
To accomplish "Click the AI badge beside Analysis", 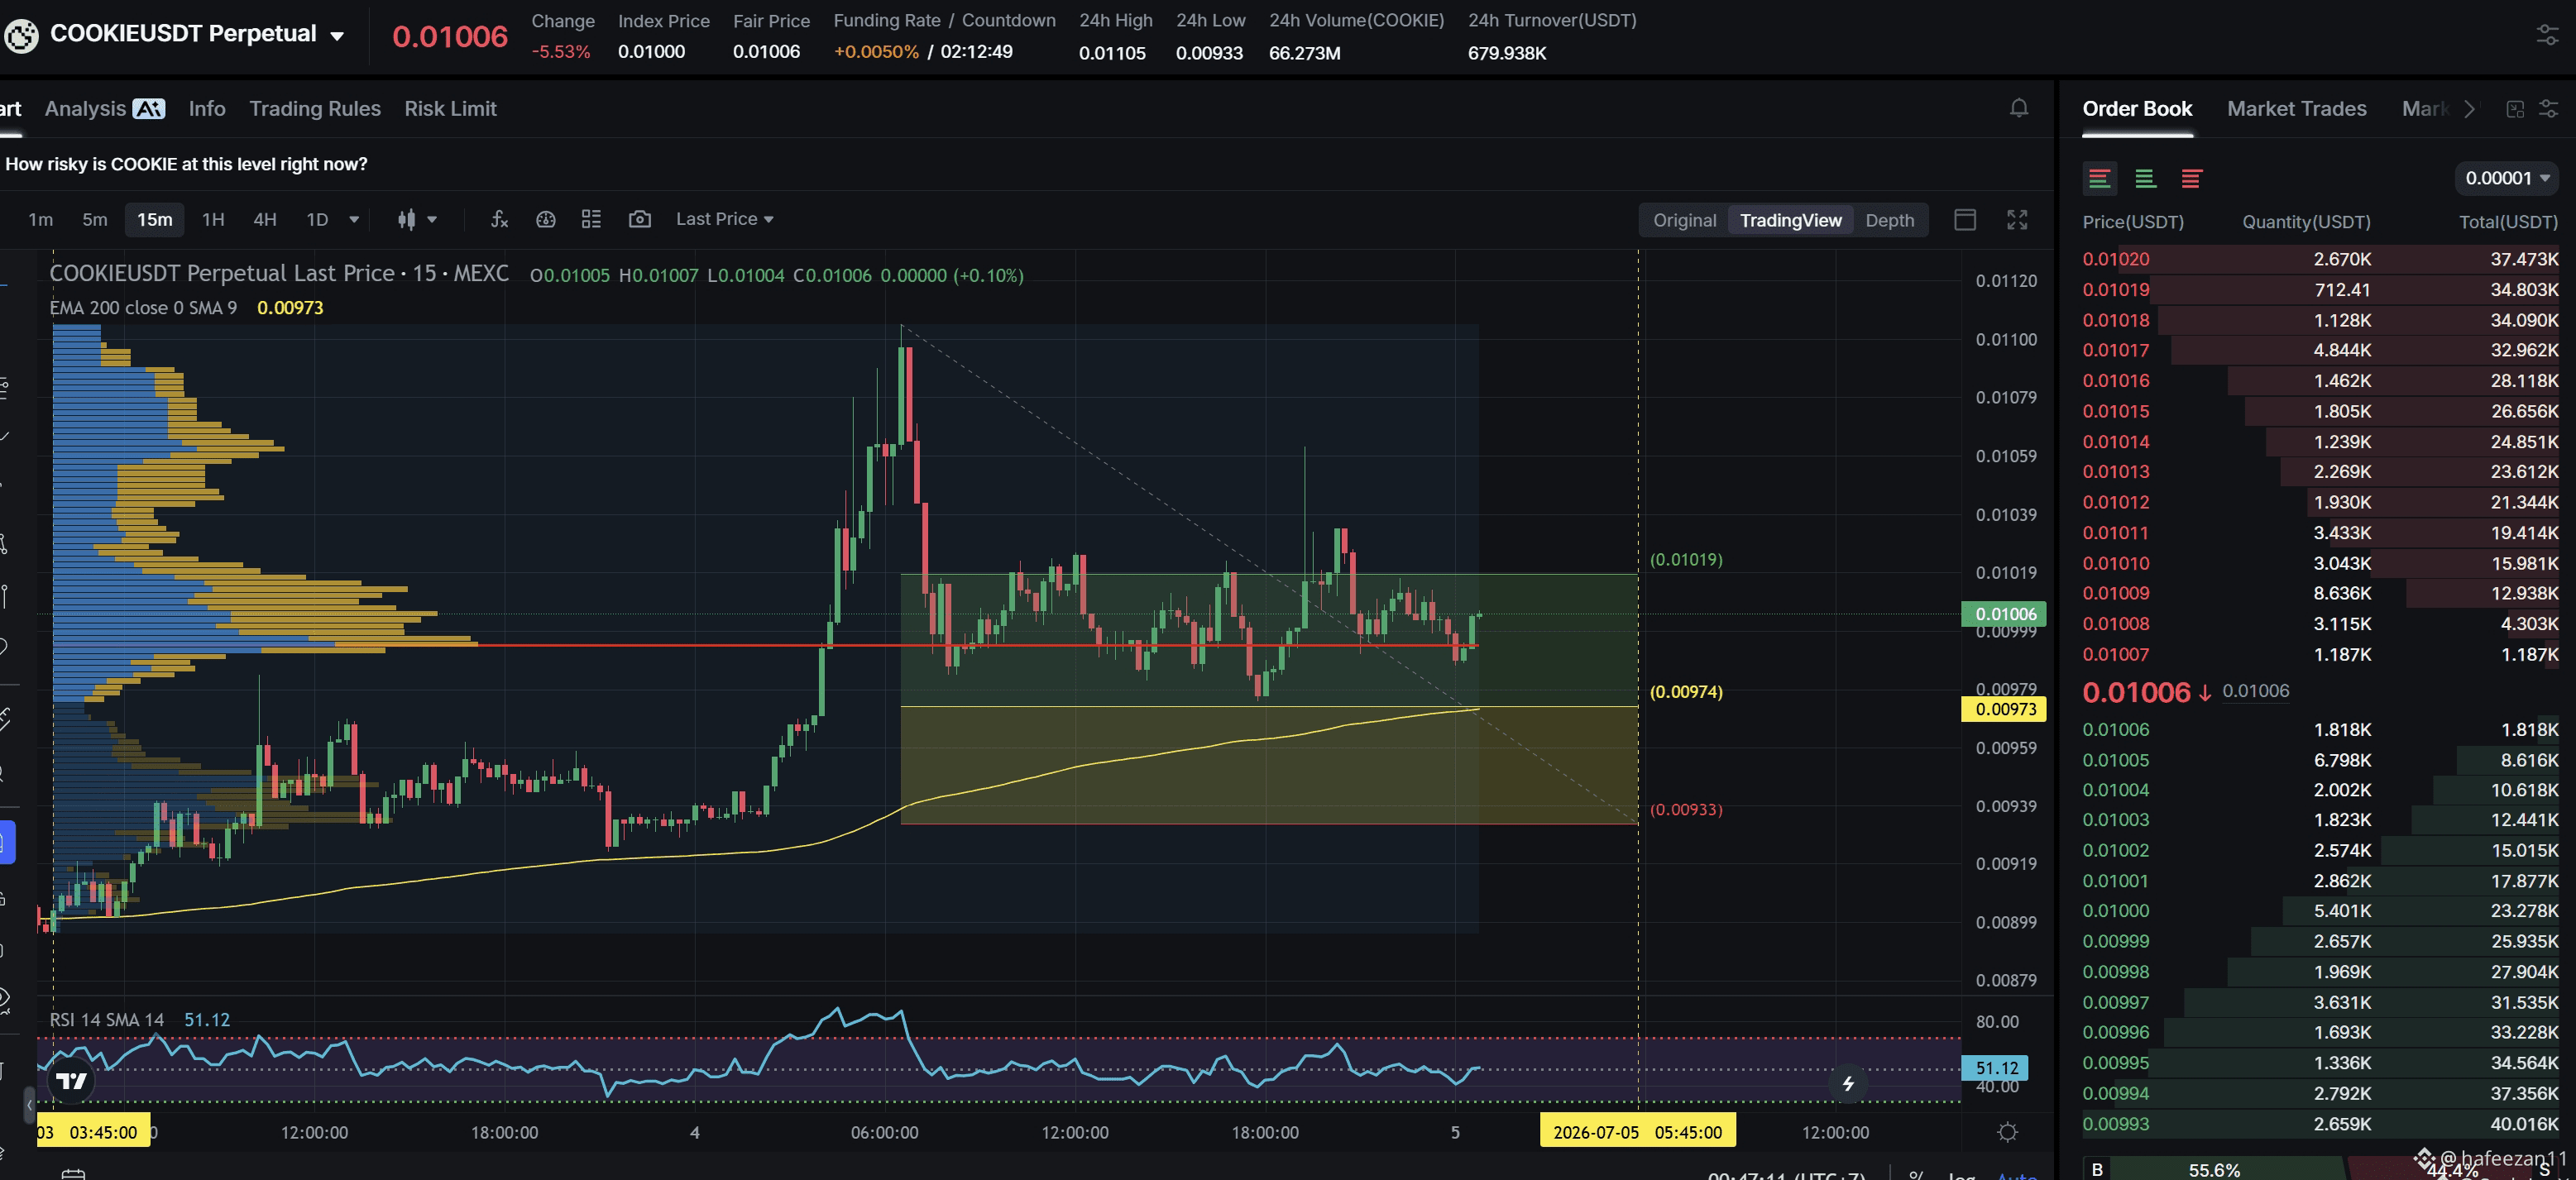I will click(149, 108).
